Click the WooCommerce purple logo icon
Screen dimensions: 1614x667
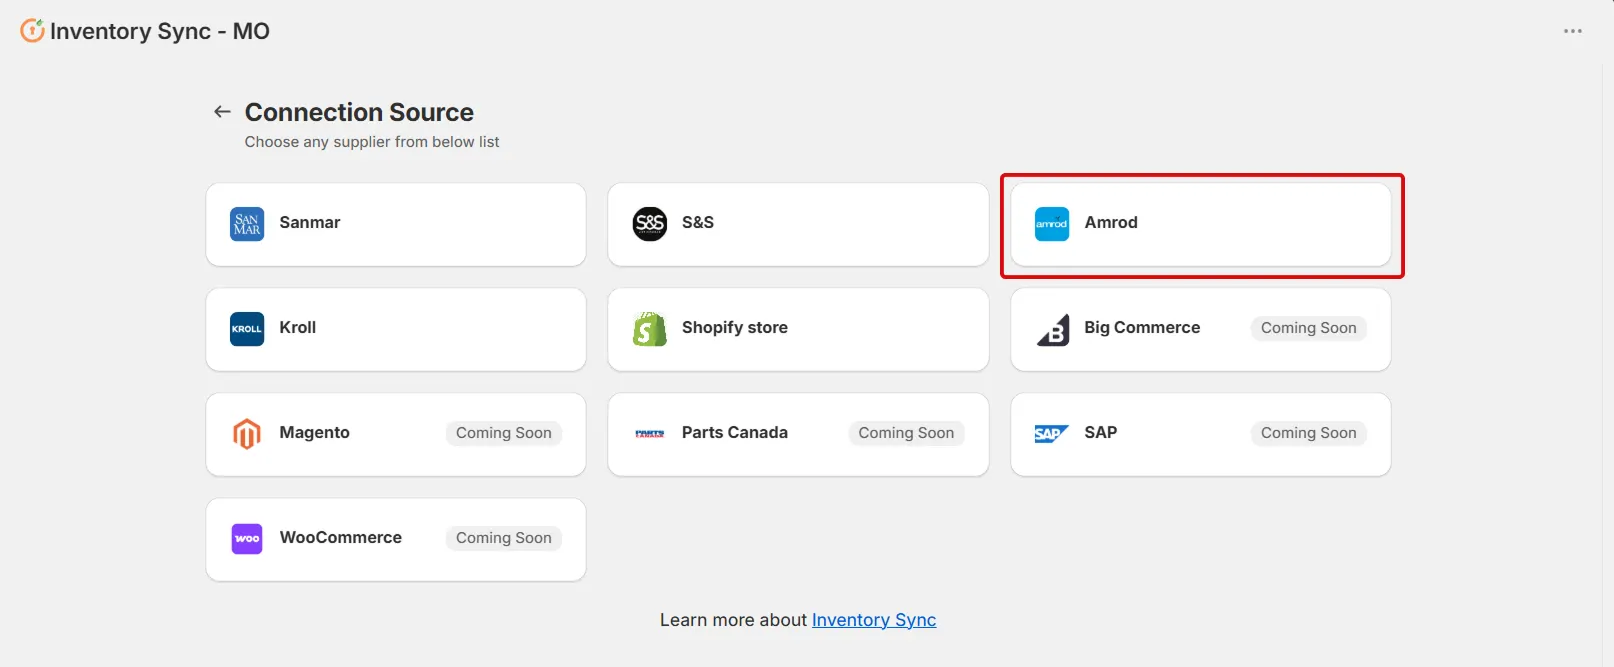(x=247, y=538)
